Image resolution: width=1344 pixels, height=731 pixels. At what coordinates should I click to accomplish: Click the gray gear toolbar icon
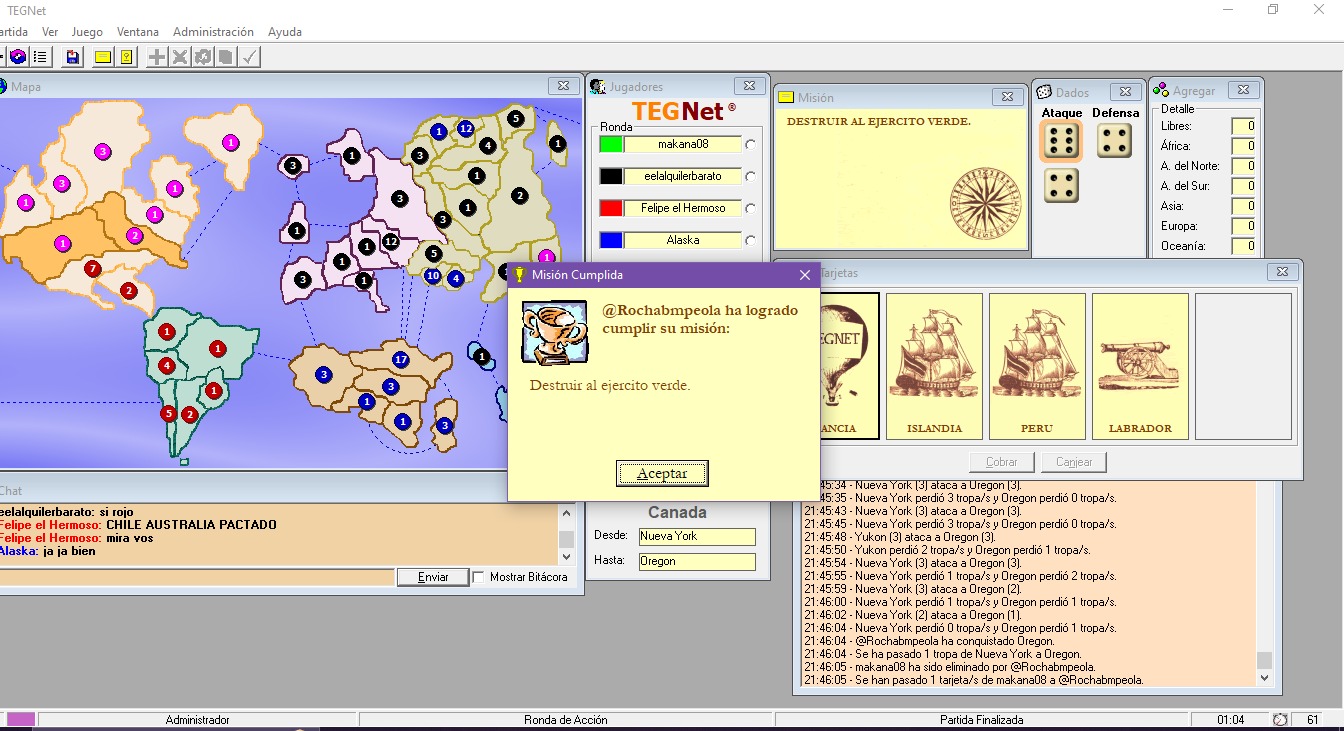[203, 57]
